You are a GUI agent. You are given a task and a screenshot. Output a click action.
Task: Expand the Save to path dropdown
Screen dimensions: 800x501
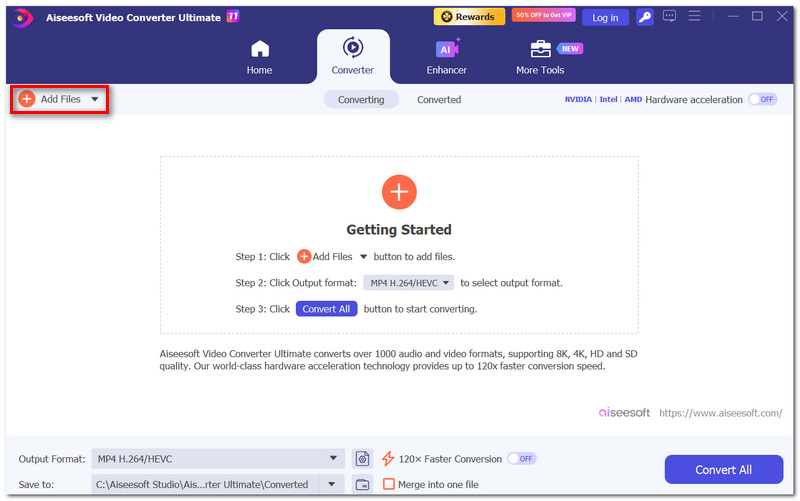(332, 484)
